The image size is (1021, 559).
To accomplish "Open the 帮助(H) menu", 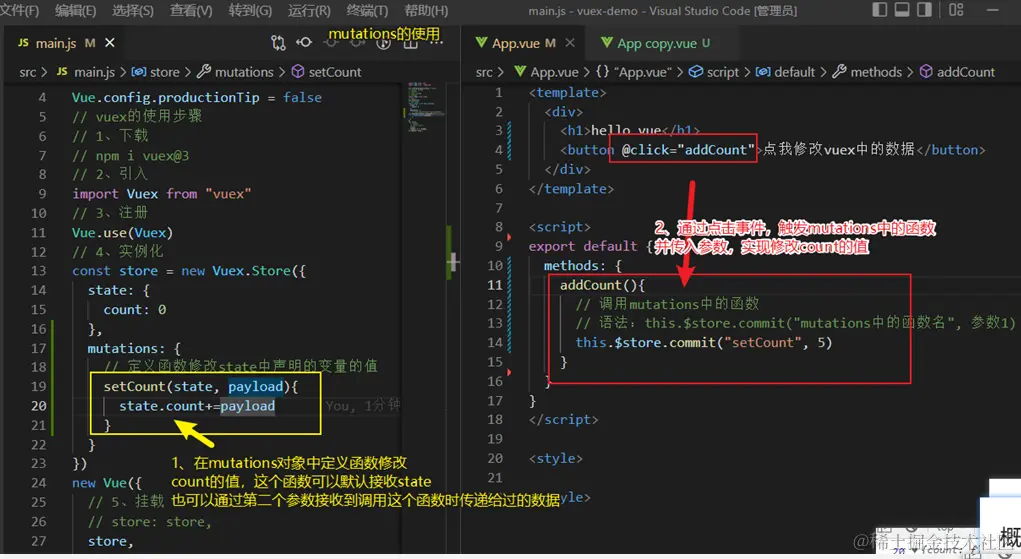I will (426, 10).
